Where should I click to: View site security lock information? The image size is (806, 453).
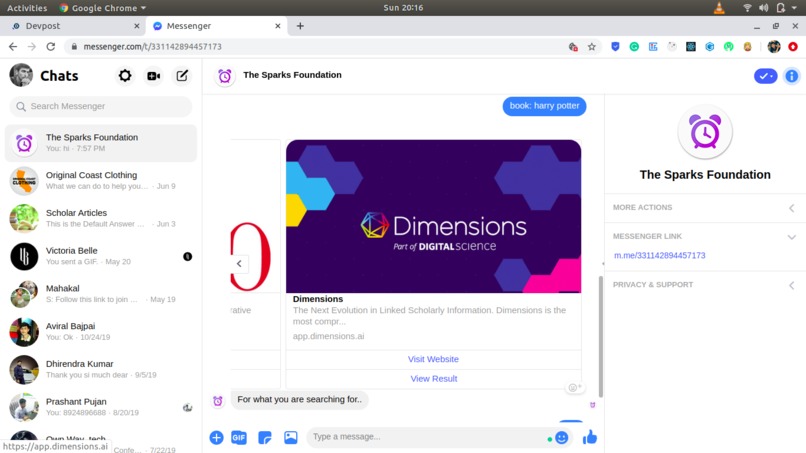pos(74,47)
